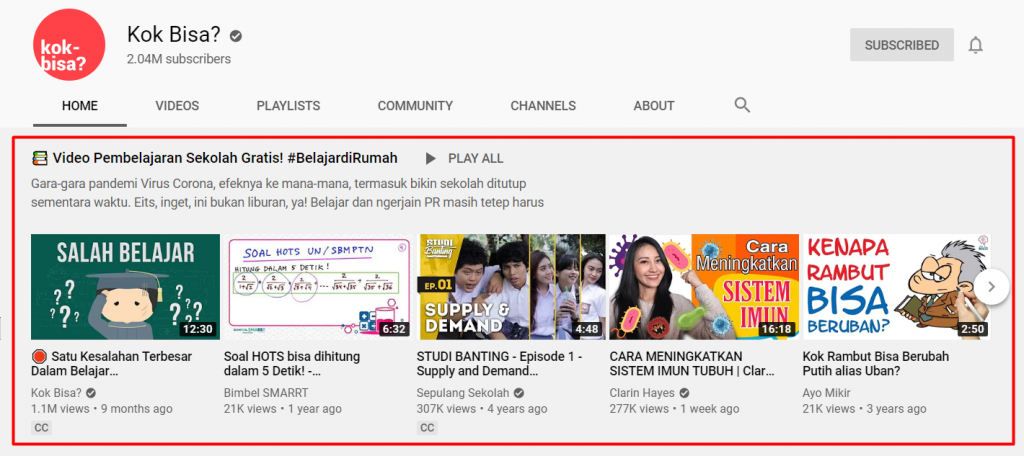This screenshot has width=1024, height=456.
Task: Click Clarin Hayes channel name
Action: (643, 393)
